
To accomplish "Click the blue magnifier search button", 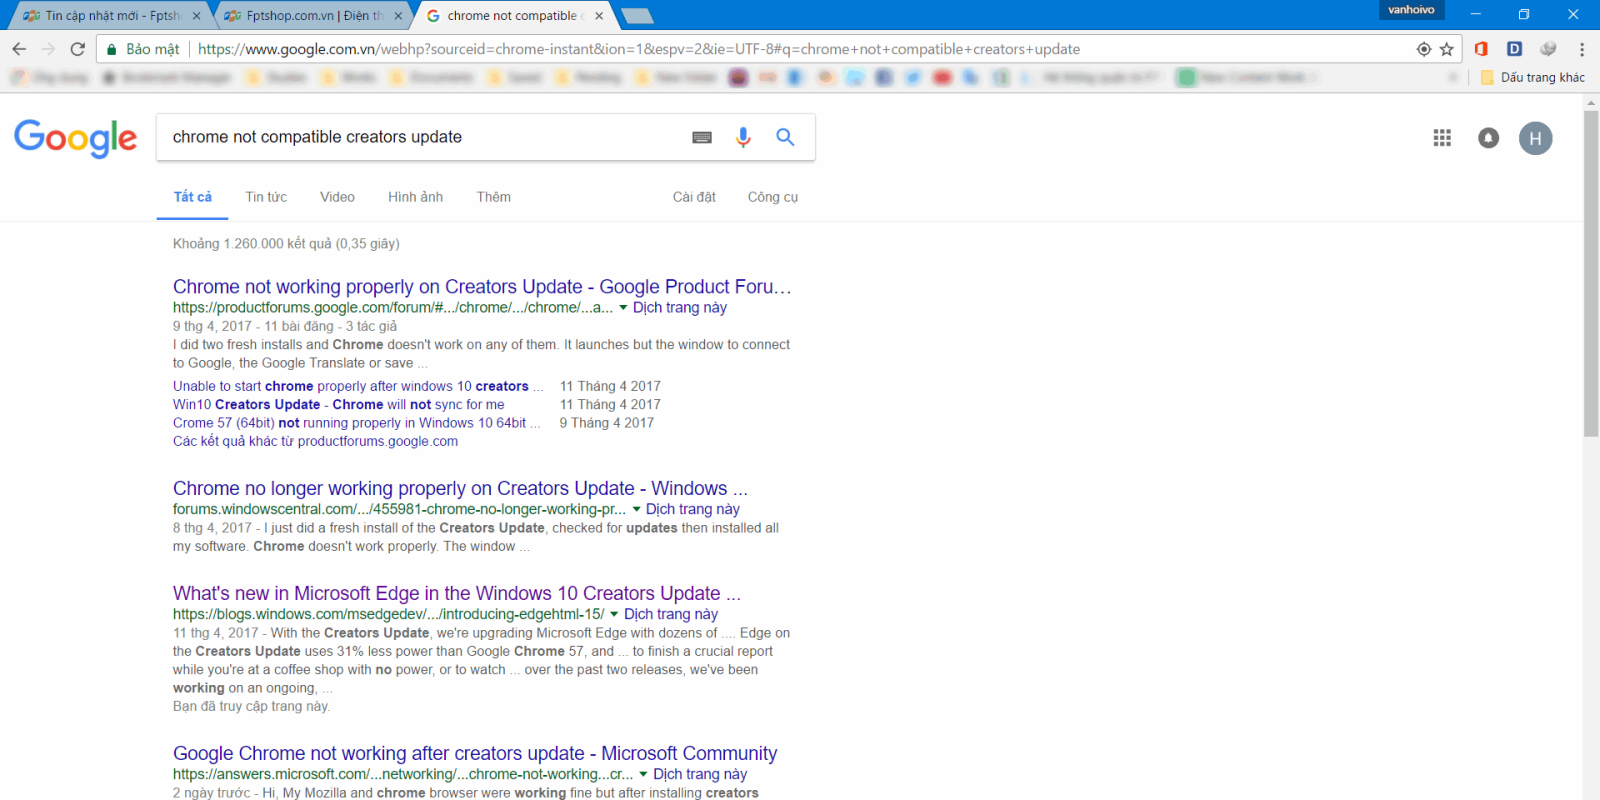I will 785,137.
